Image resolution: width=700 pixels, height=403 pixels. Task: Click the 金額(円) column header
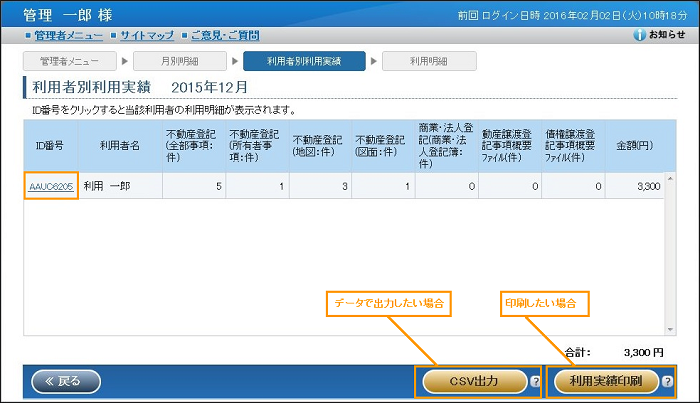(634, 145)
